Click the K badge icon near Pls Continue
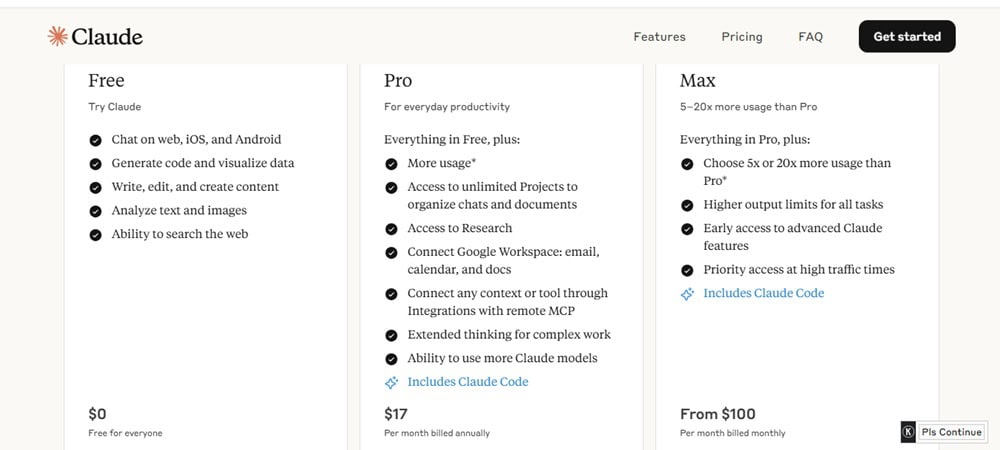 909,432
